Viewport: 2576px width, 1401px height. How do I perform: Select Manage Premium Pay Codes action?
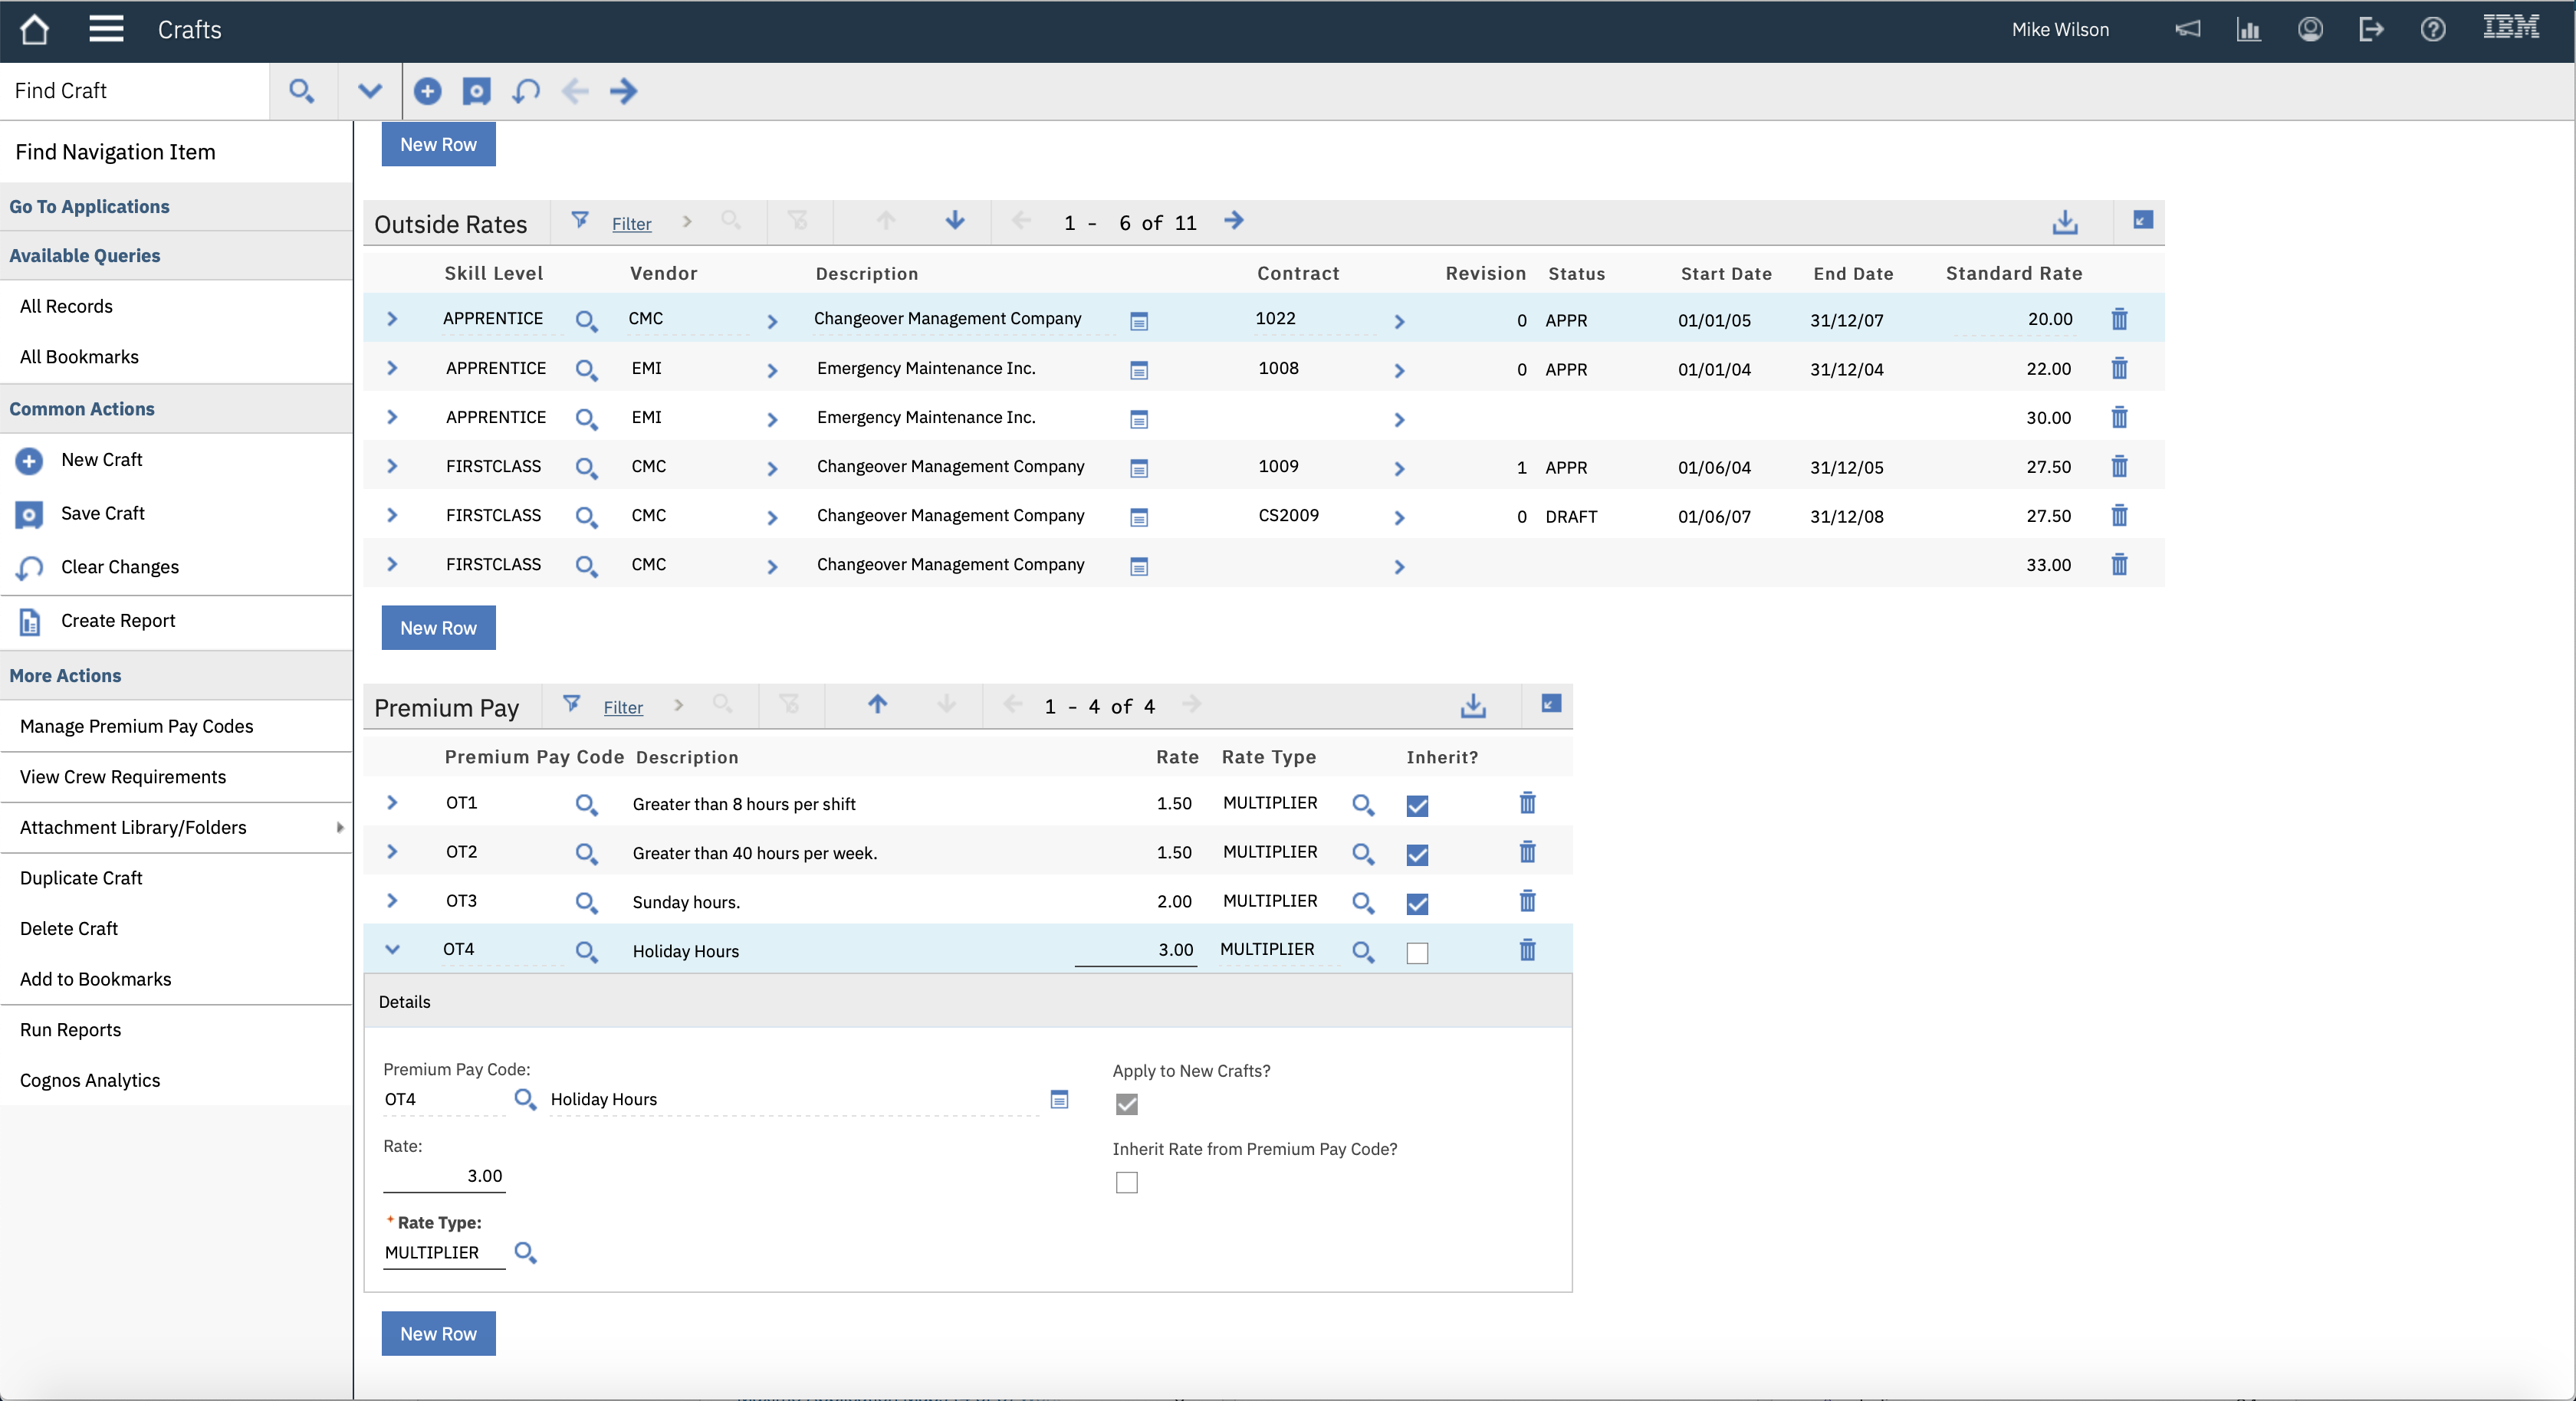(x=136, y=726)
